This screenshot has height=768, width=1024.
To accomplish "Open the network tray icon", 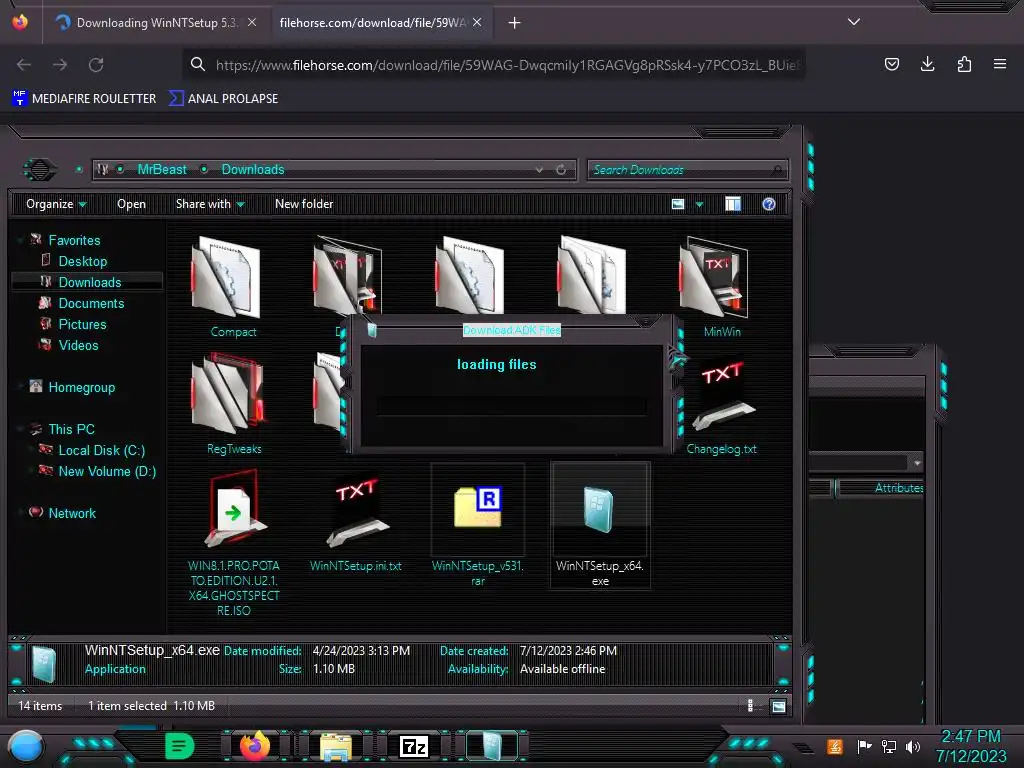I will coord(889,746).
